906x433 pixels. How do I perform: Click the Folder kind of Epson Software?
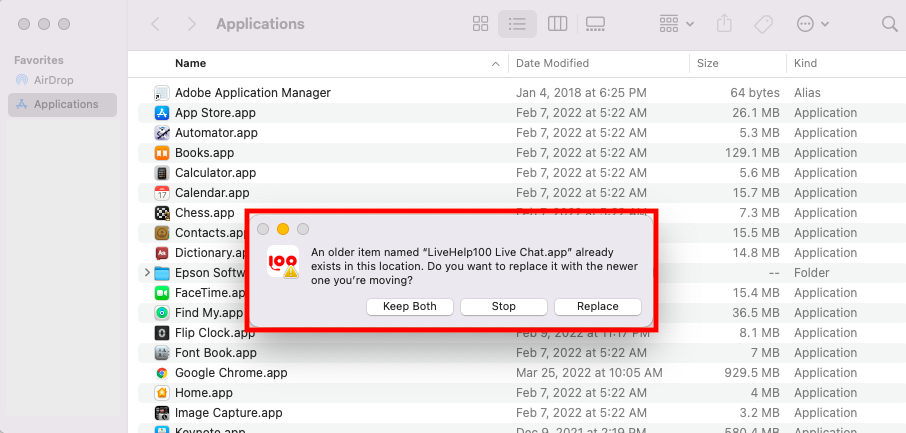[x=811, y=272]
